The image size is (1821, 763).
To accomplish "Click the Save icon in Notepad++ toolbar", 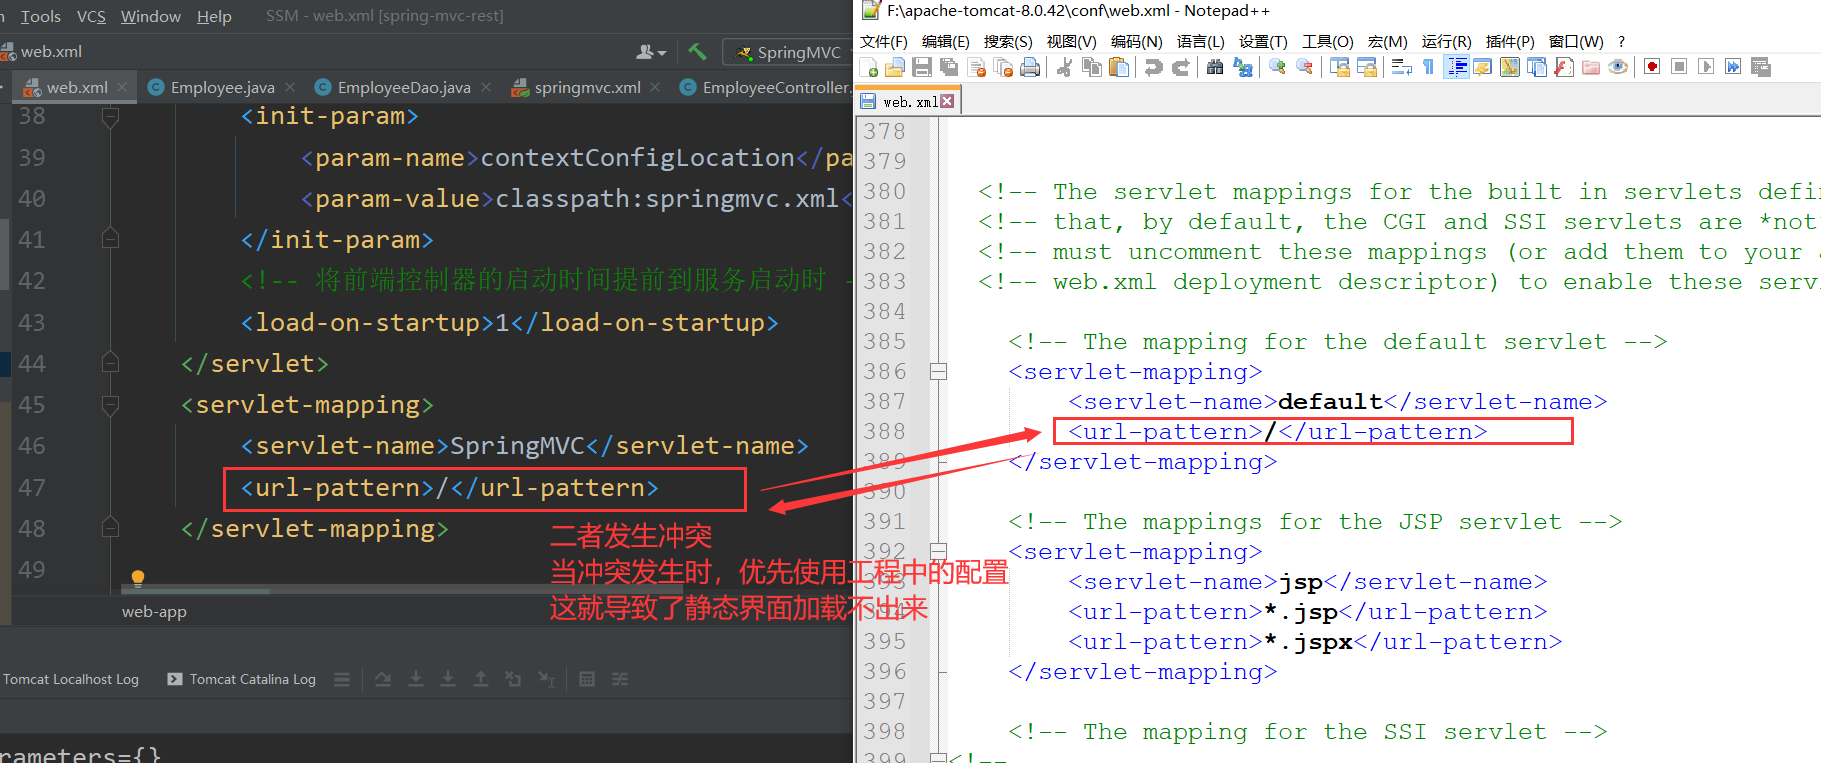I will 922,67.
